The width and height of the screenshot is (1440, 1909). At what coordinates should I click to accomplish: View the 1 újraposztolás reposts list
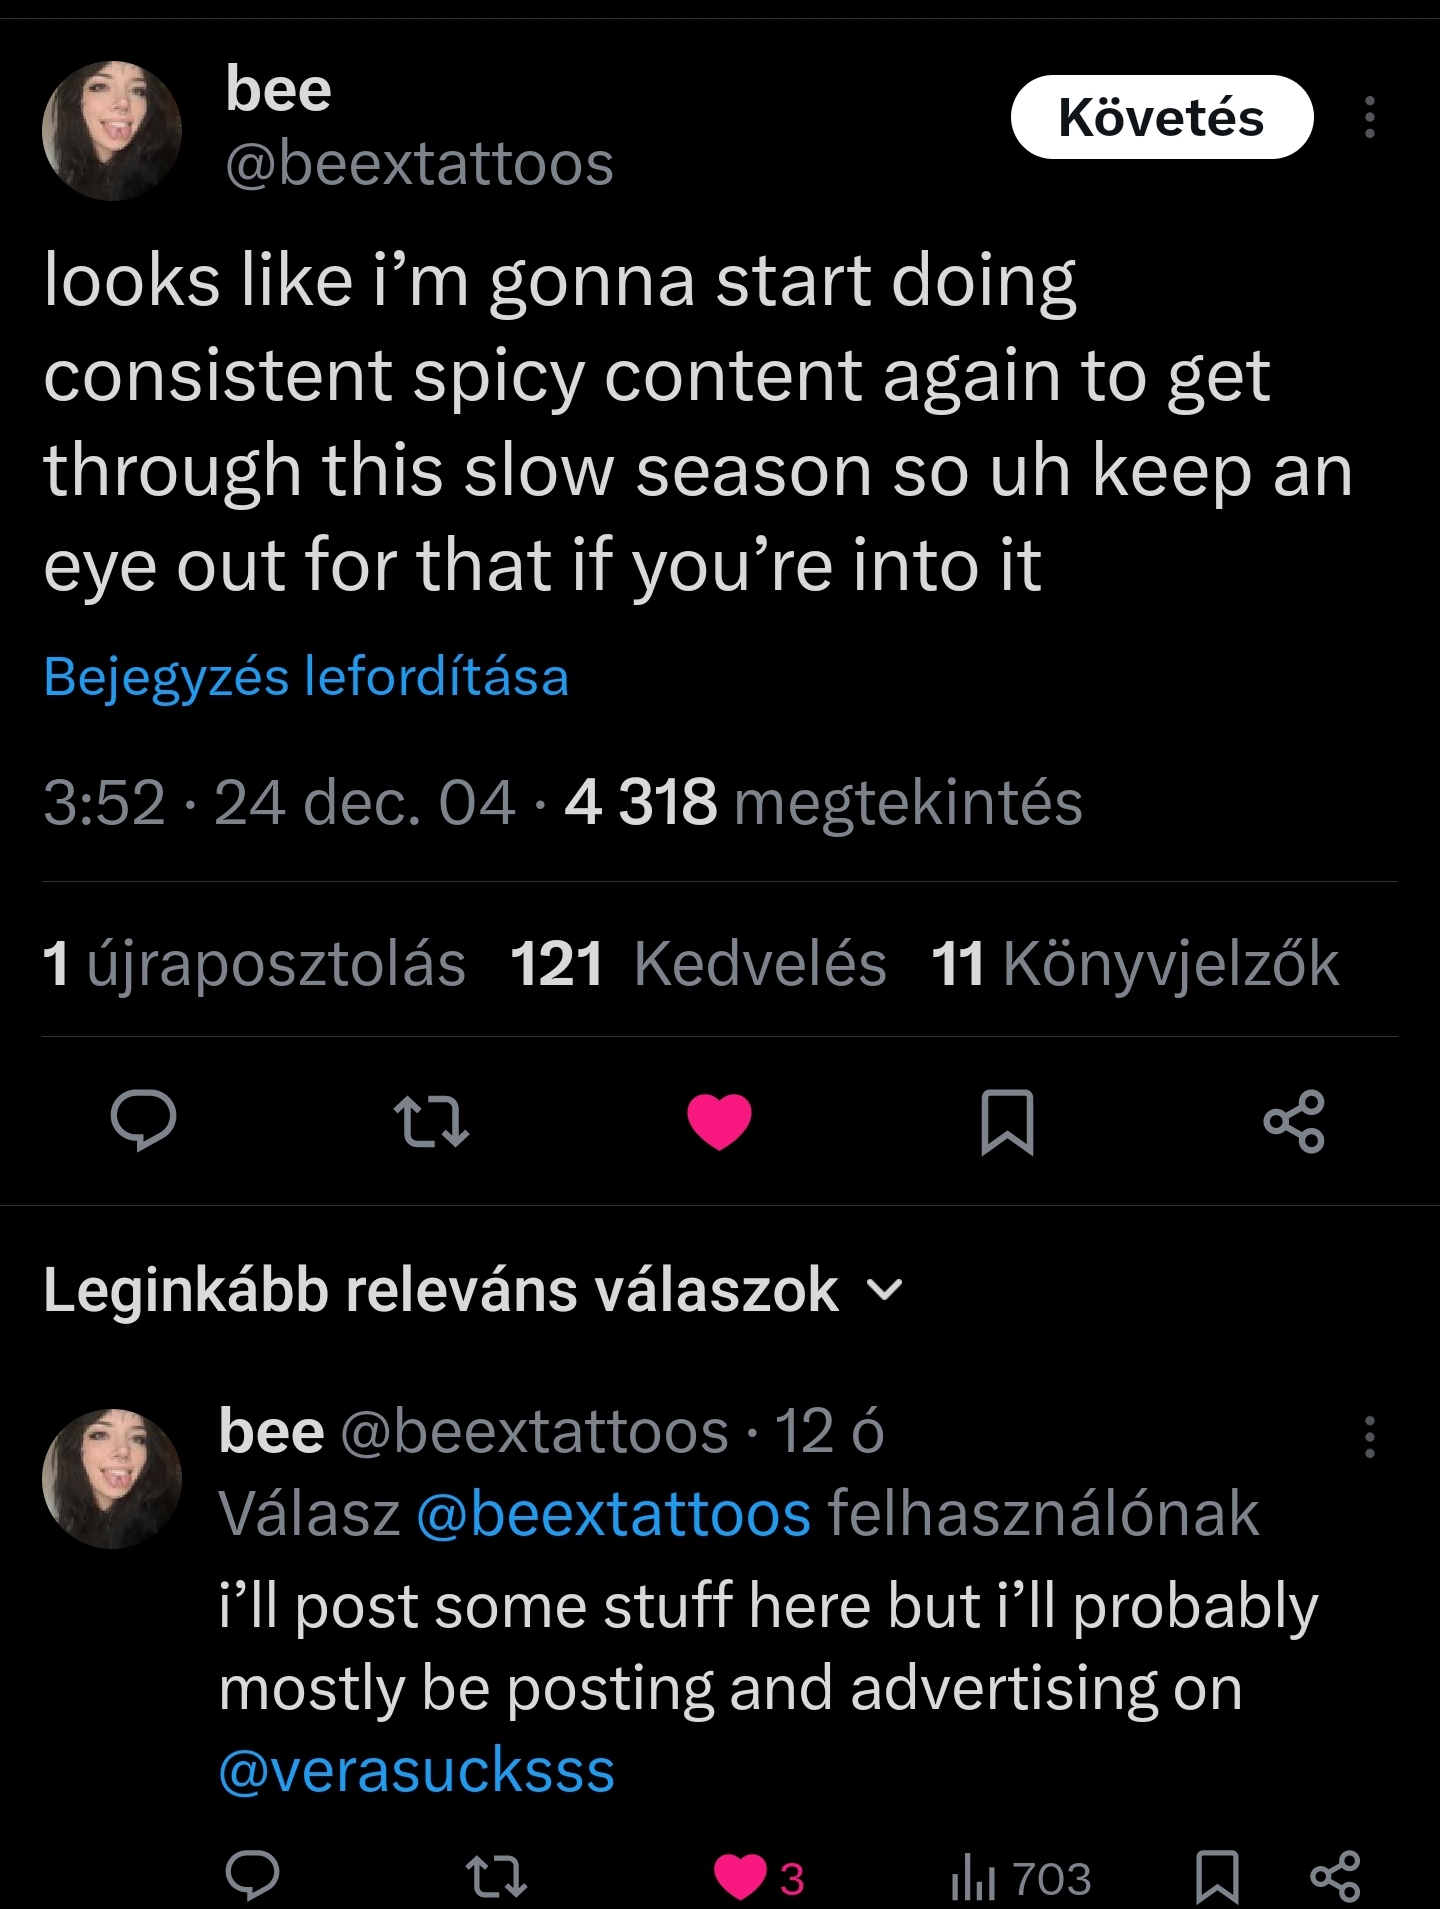point(254,964)
